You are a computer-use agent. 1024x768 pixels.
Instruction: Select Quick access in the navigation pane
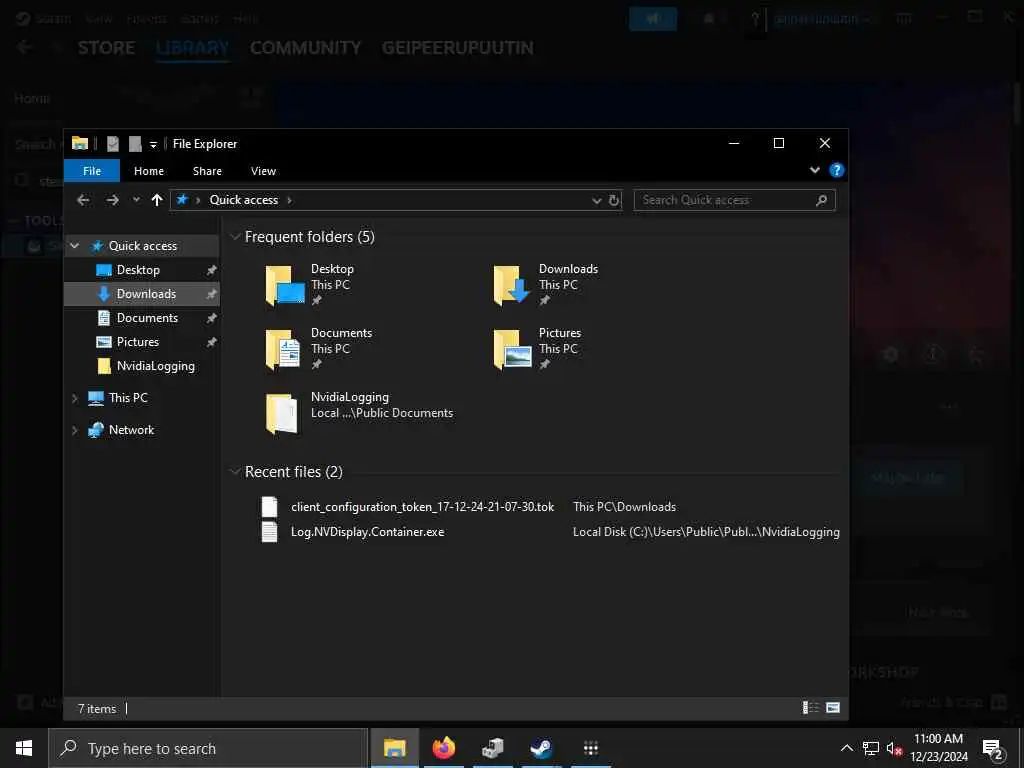[x=142, y=246]
